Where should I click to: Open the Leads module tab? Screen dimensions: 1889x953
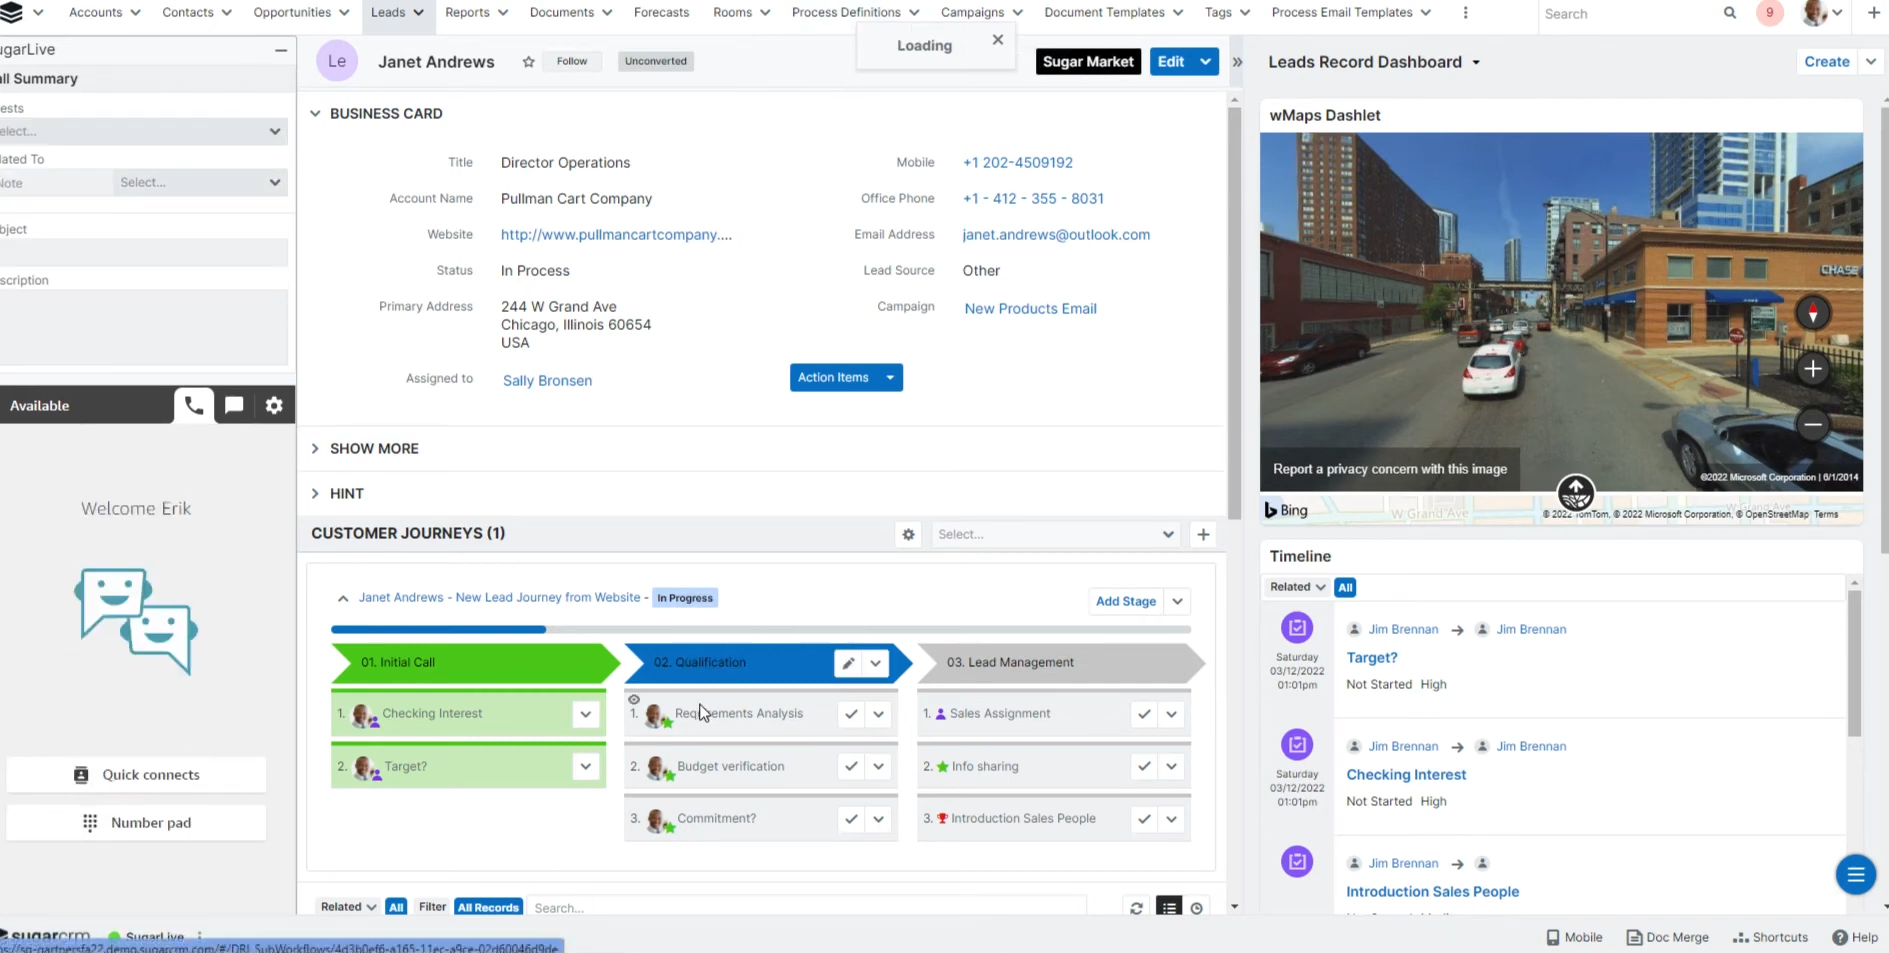coord(397,13)
